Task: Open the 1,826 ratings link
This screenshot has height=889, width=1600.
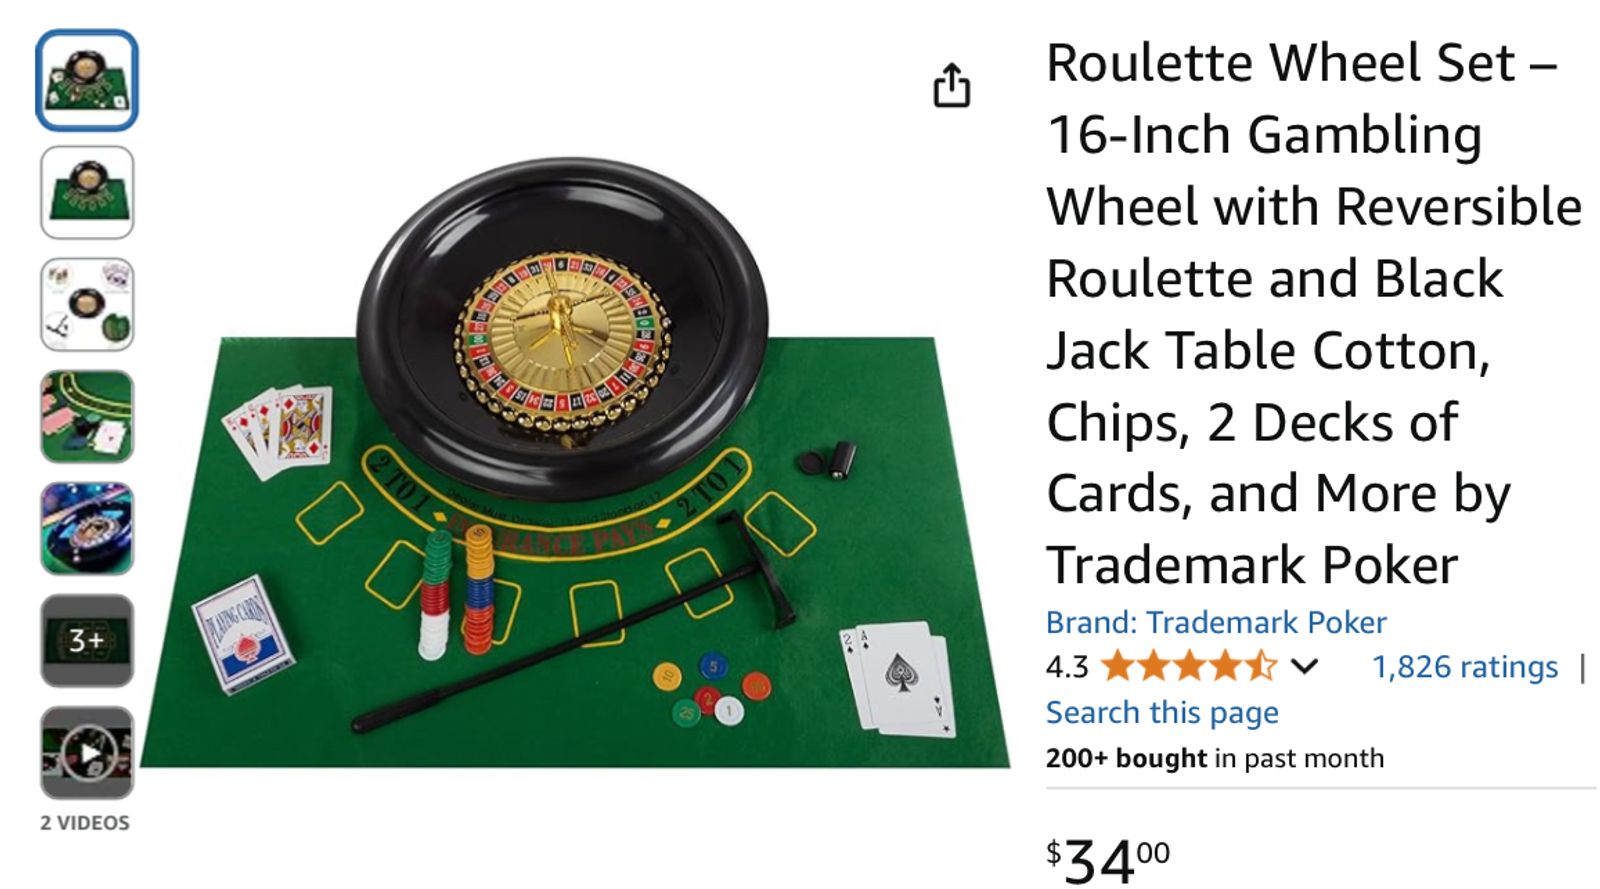Action: (1464, 667)
